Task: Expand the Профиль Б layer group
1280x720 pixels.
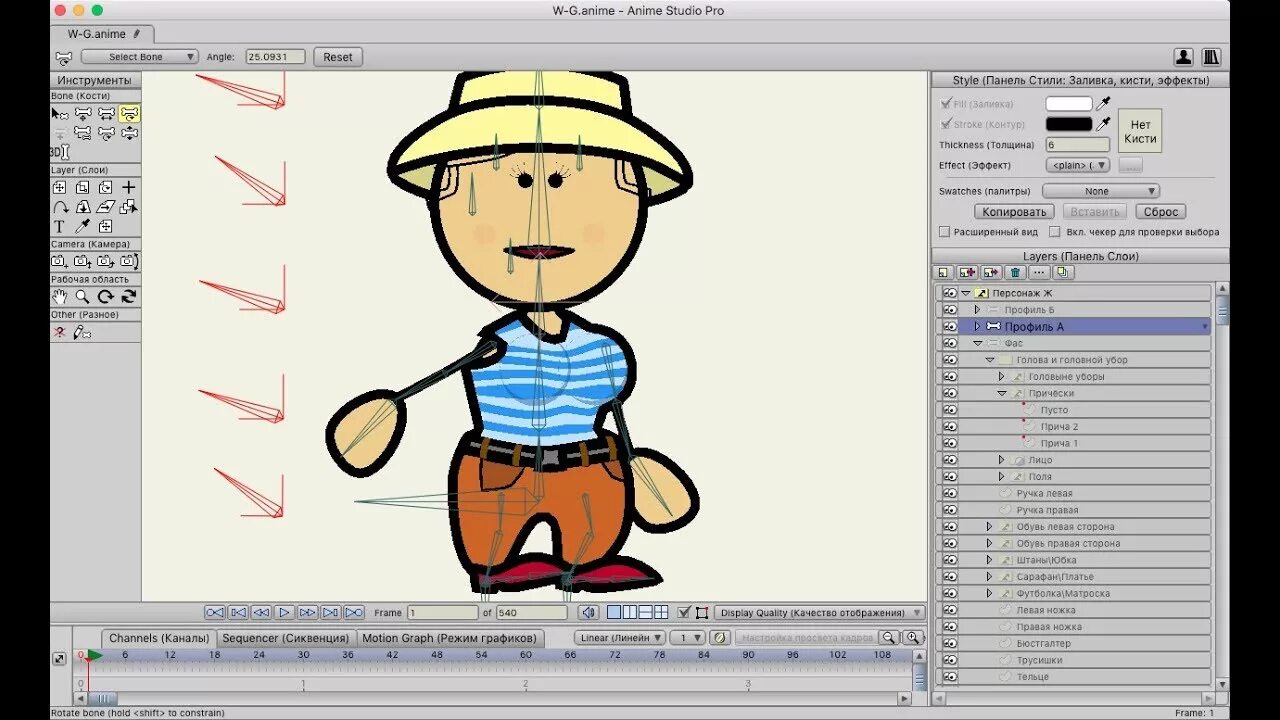Action: tap(978, 310)
